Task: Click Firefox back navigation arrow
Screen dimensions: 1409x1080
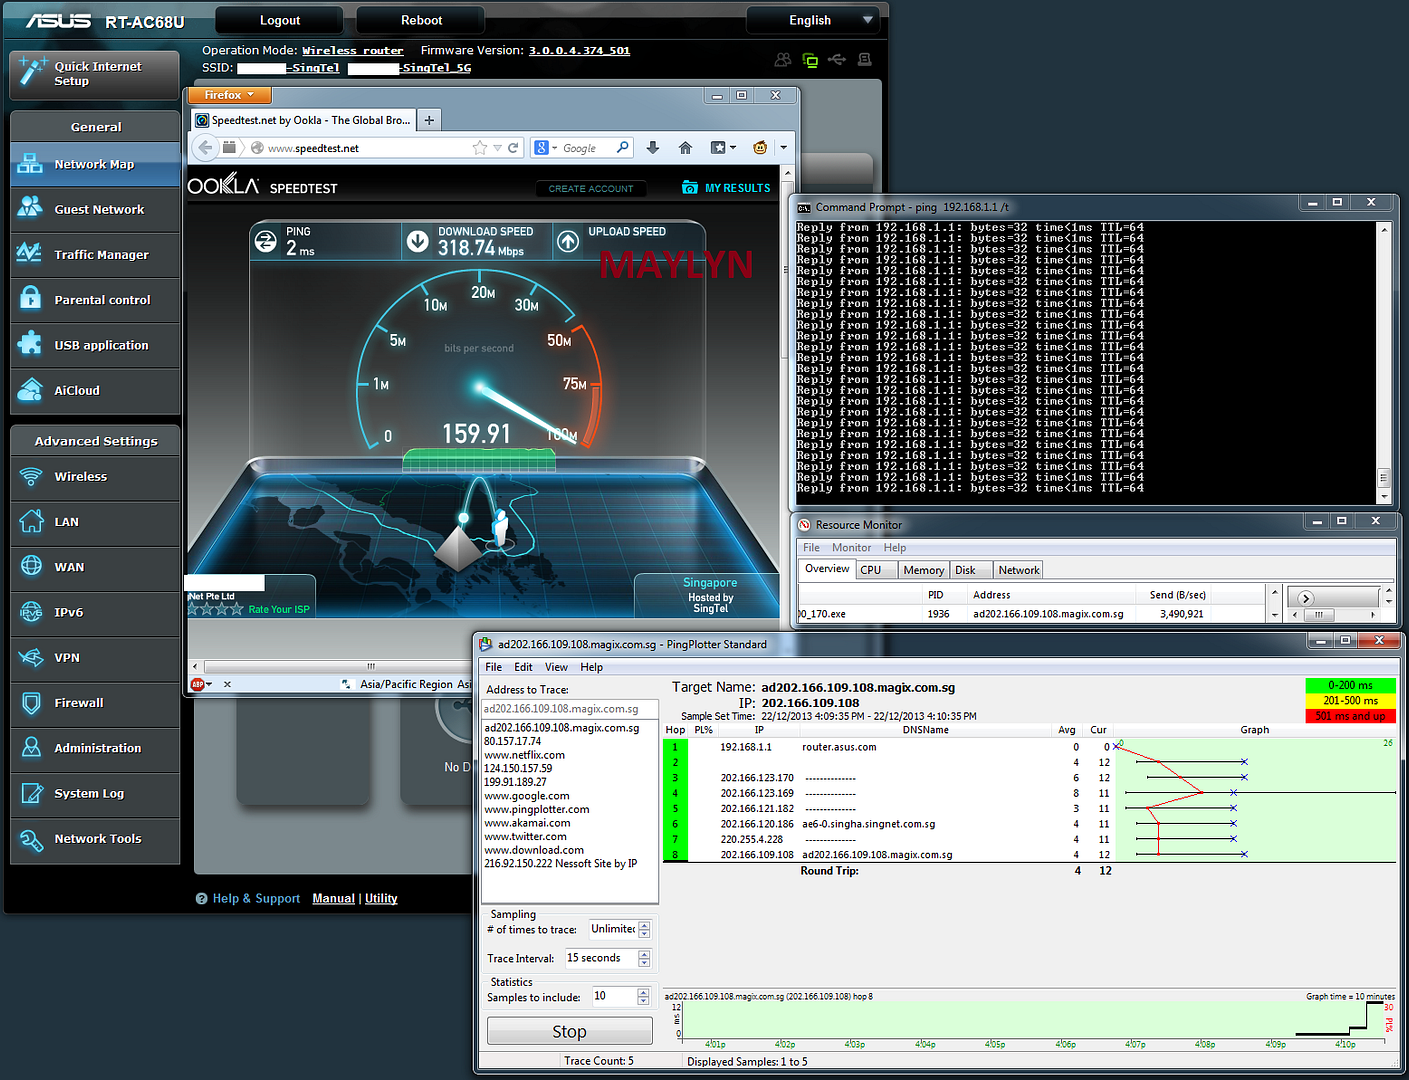Action: (x=205, y=148)
